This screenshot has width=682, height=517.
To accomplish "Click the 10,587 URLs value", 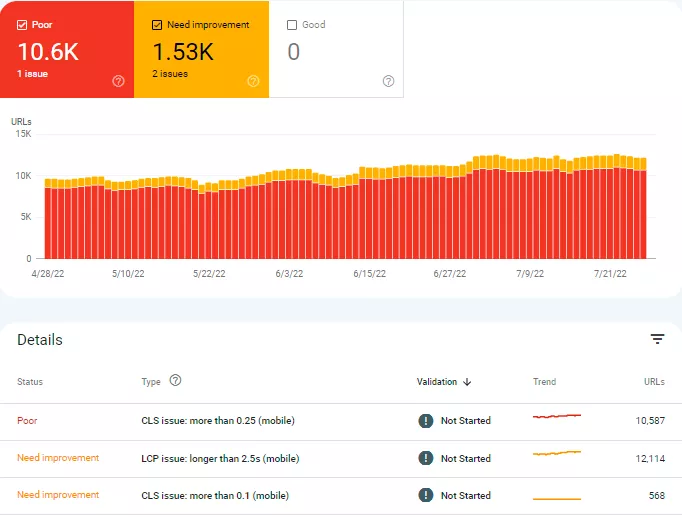I will tap(650, 420).
